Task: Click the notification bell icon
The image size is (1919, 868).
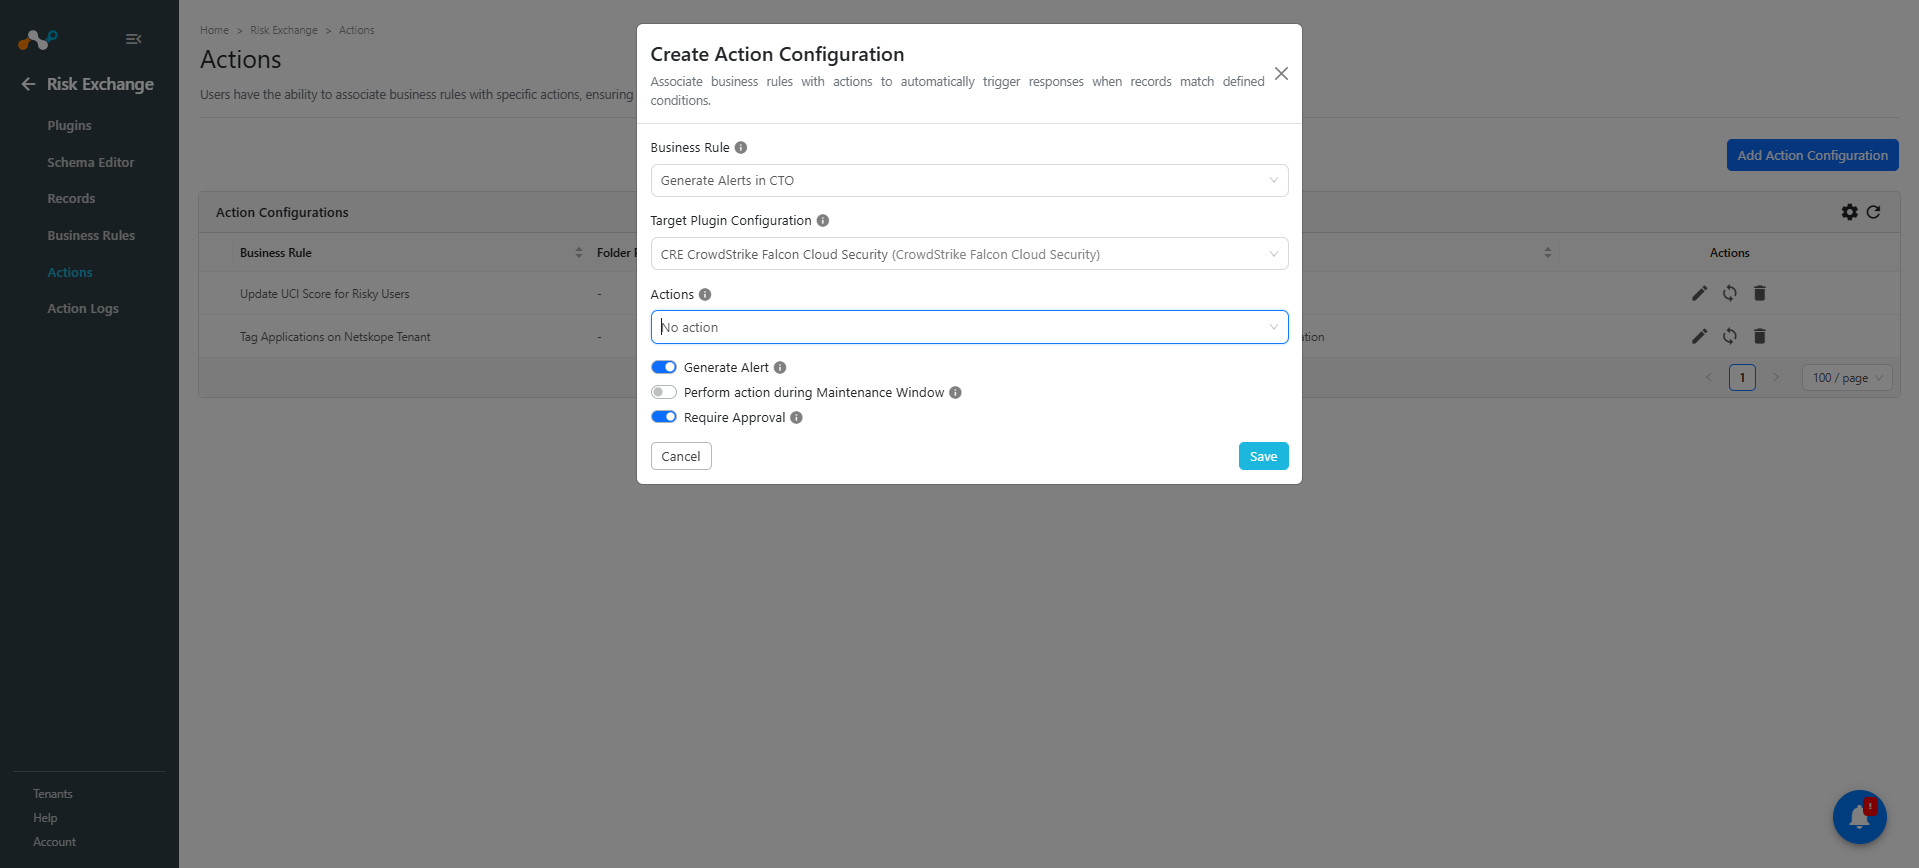Action: click(1859, 817)
